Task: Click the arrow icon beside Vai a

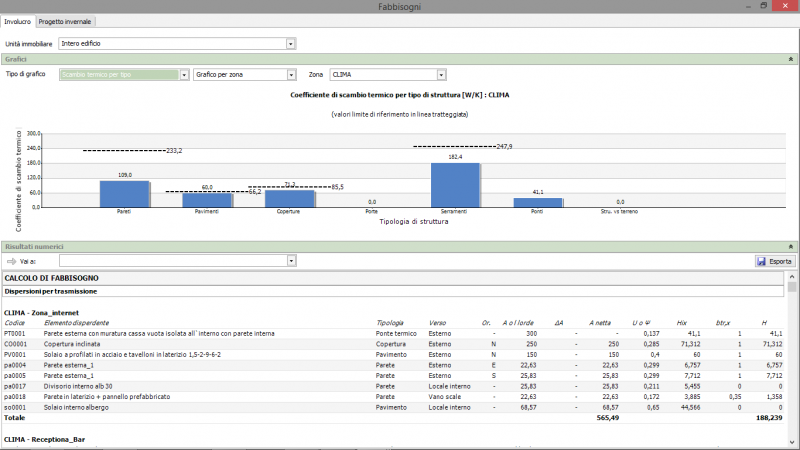Action: tap(11, 261)
